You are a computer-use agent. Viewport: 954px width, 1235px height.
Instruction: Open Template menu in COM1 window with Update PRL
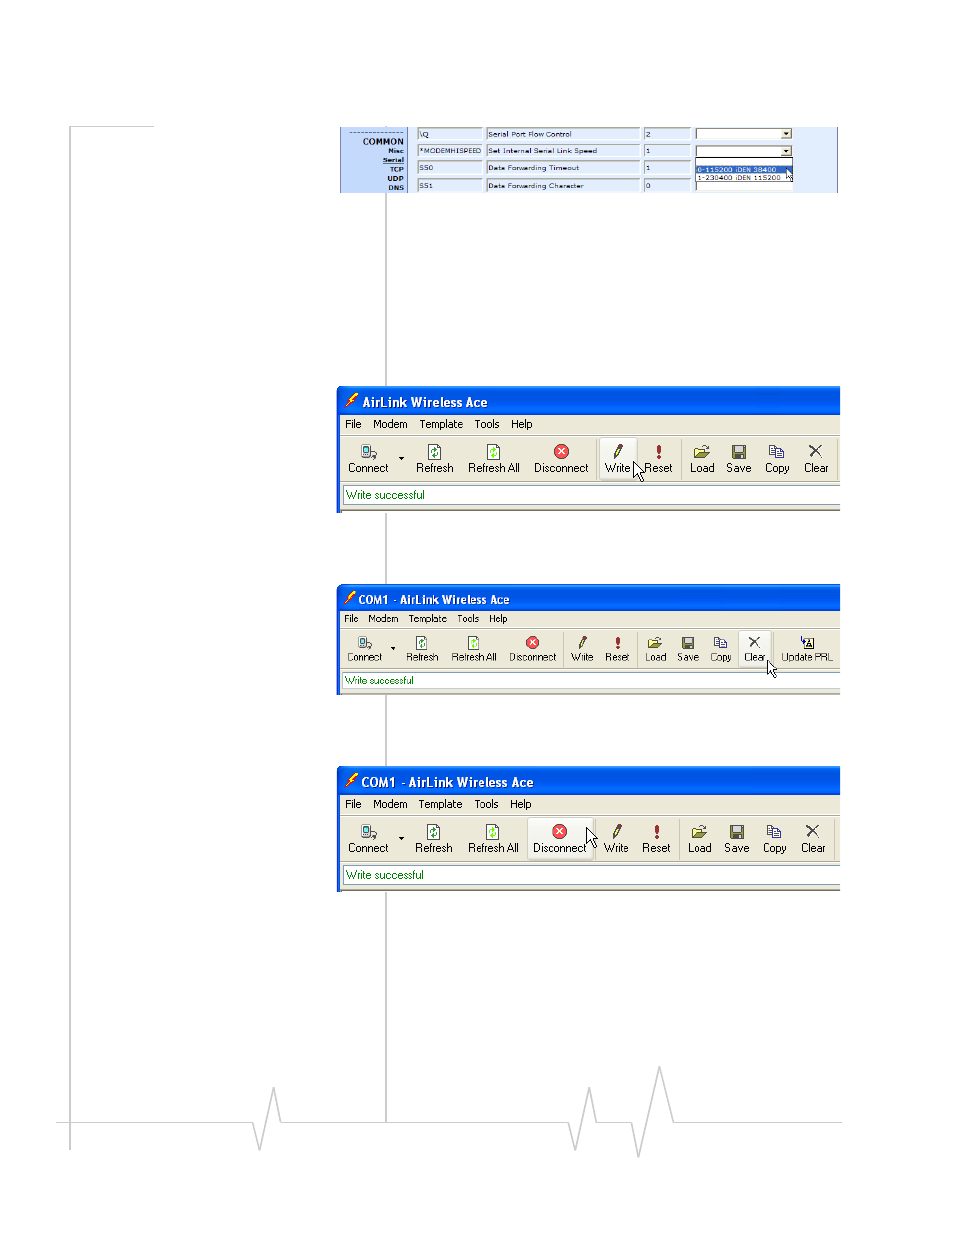tap(428, 619)
